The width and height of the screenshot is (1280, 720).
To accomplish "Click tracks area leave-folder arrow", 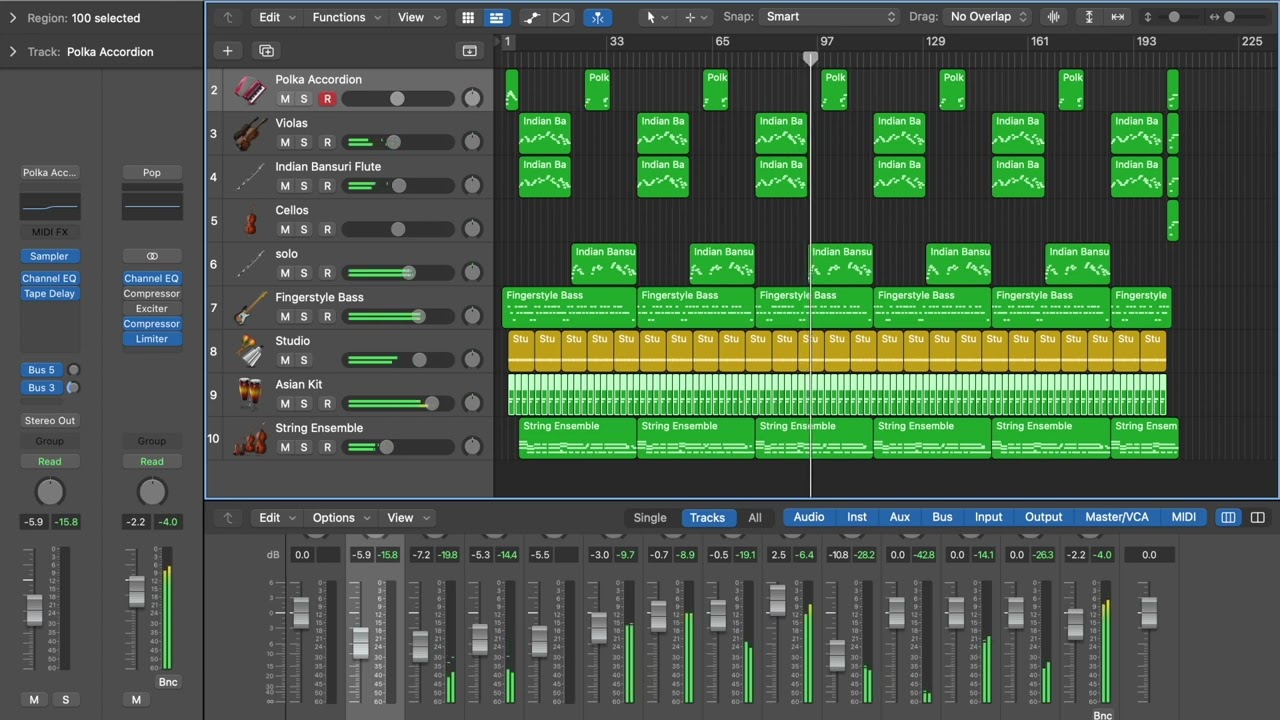I will pos(228,17).
